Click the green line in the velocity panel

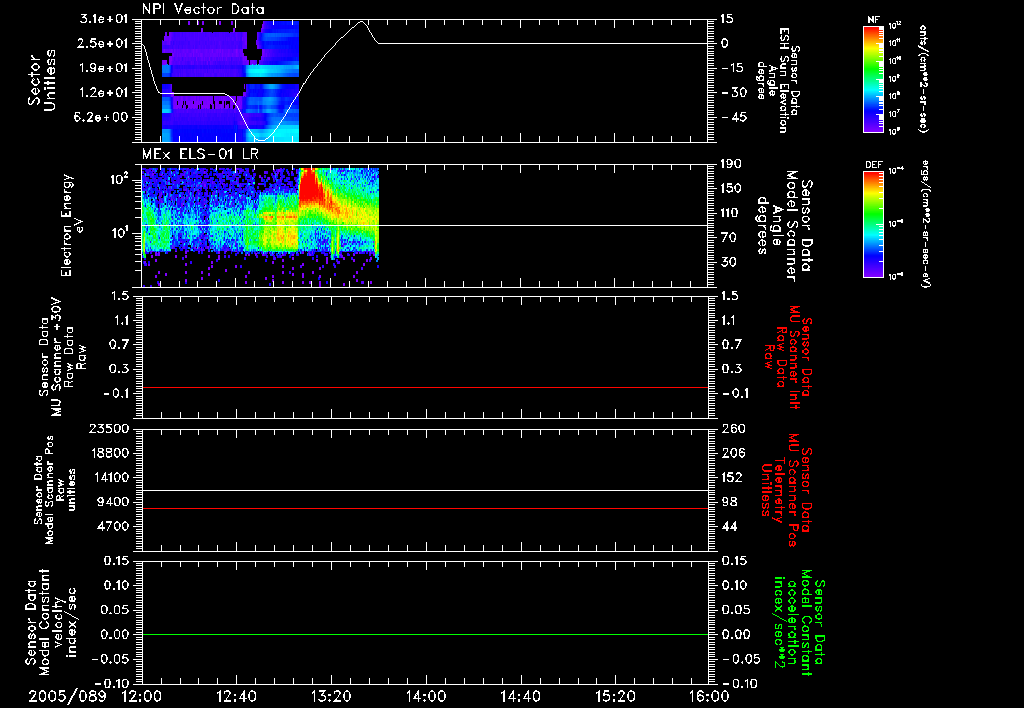point(425,634)
